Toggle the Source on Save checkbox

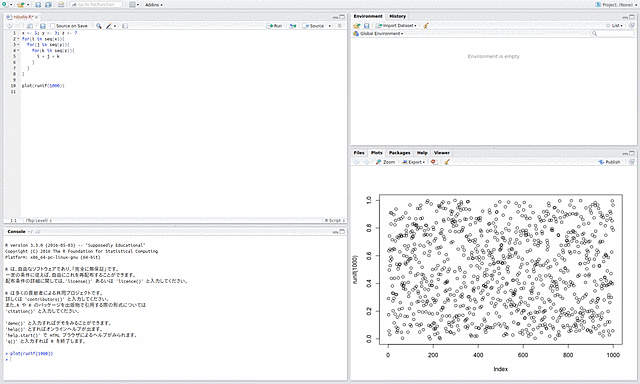(x=53, y=26)
